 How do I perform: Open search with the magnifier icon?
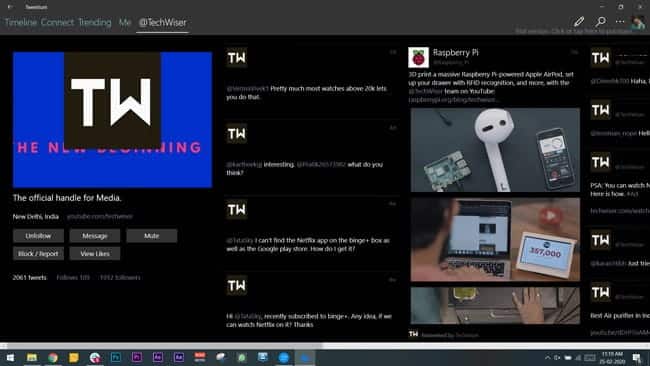pyautogui.click(x=600, y=21)
